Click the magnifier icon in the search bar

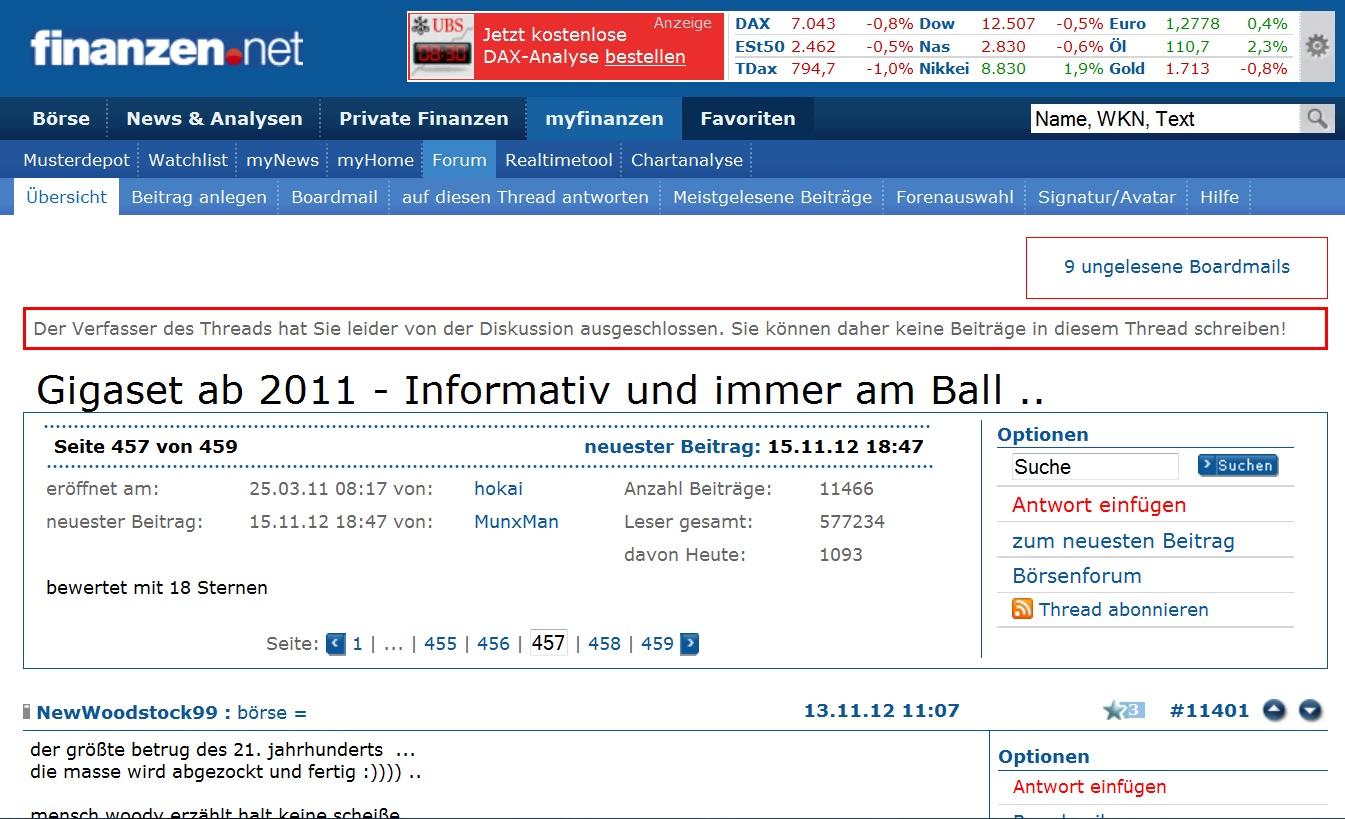pyautogui.click(x=1315, y=118)
